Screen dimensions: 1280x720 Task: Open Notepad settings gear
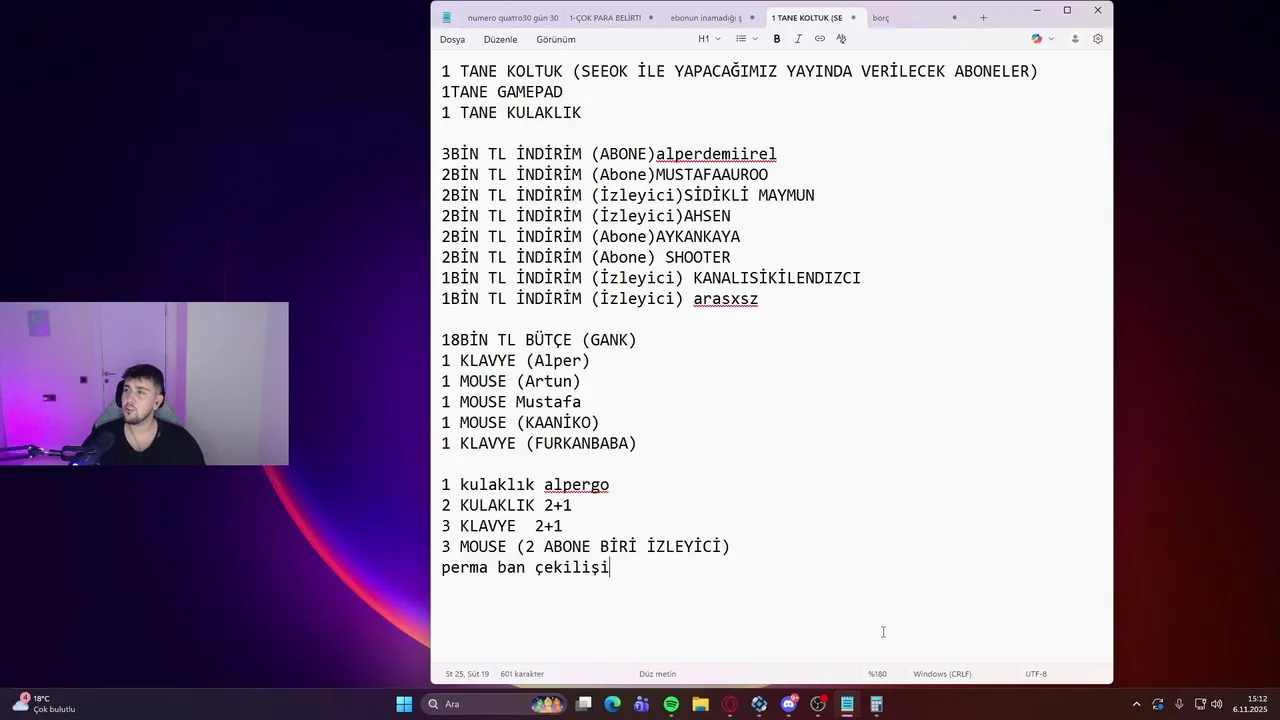(1098, 39)
